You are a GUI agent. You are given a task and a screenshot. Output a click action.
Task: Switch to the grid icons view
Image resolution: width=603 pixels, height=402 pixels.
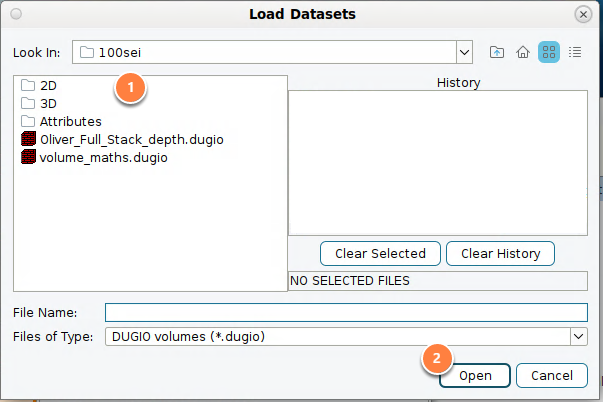[549, 52]
